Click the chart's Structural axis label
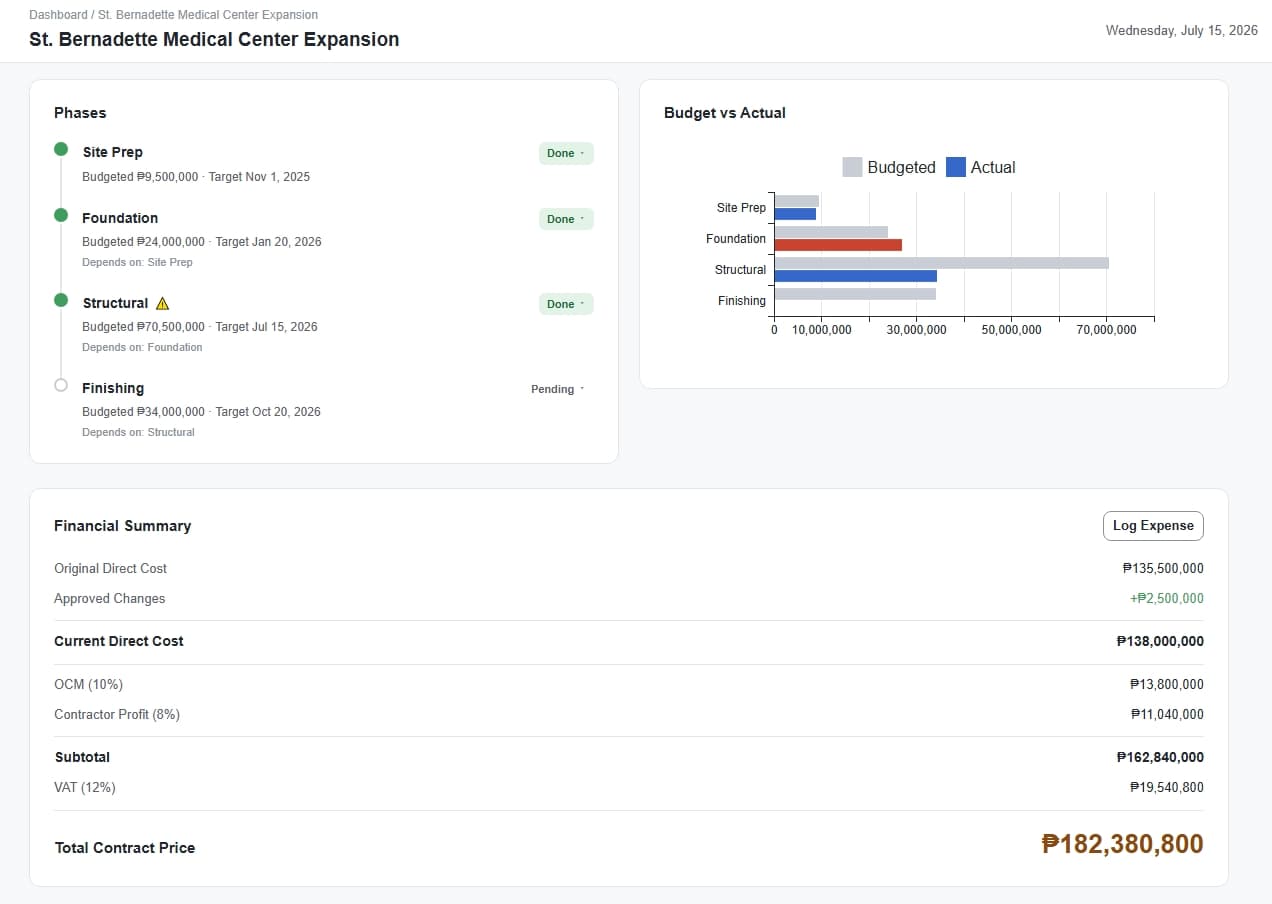 tap(740, 270)
